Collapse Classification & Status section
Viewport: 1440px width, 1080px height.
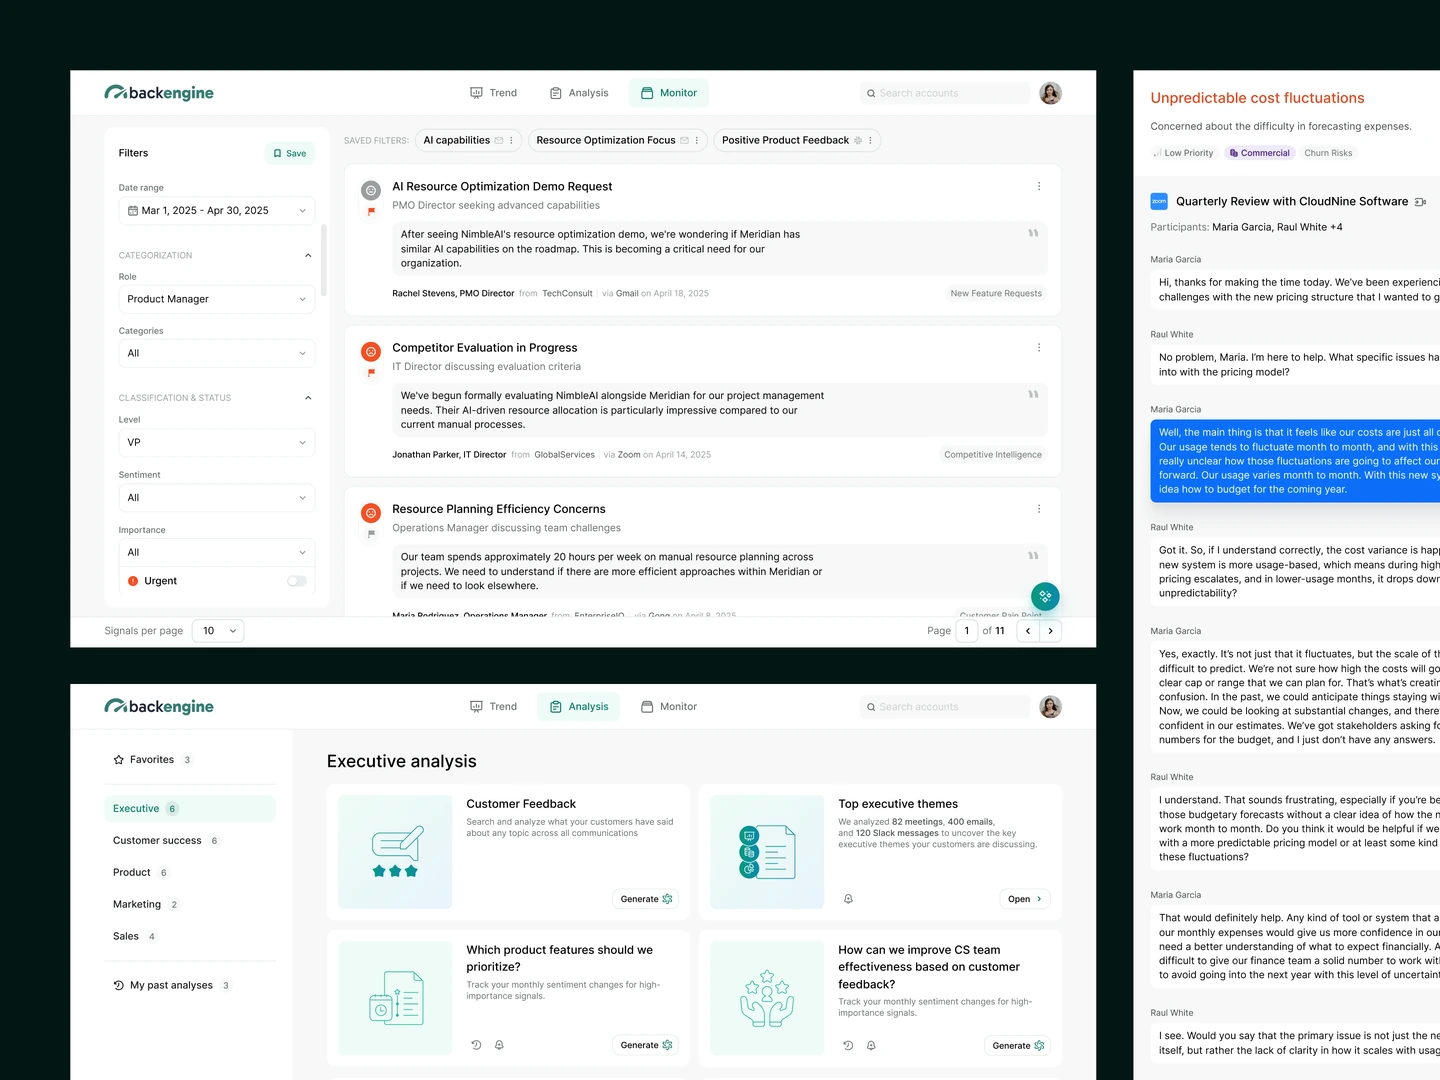pos(308,398)
